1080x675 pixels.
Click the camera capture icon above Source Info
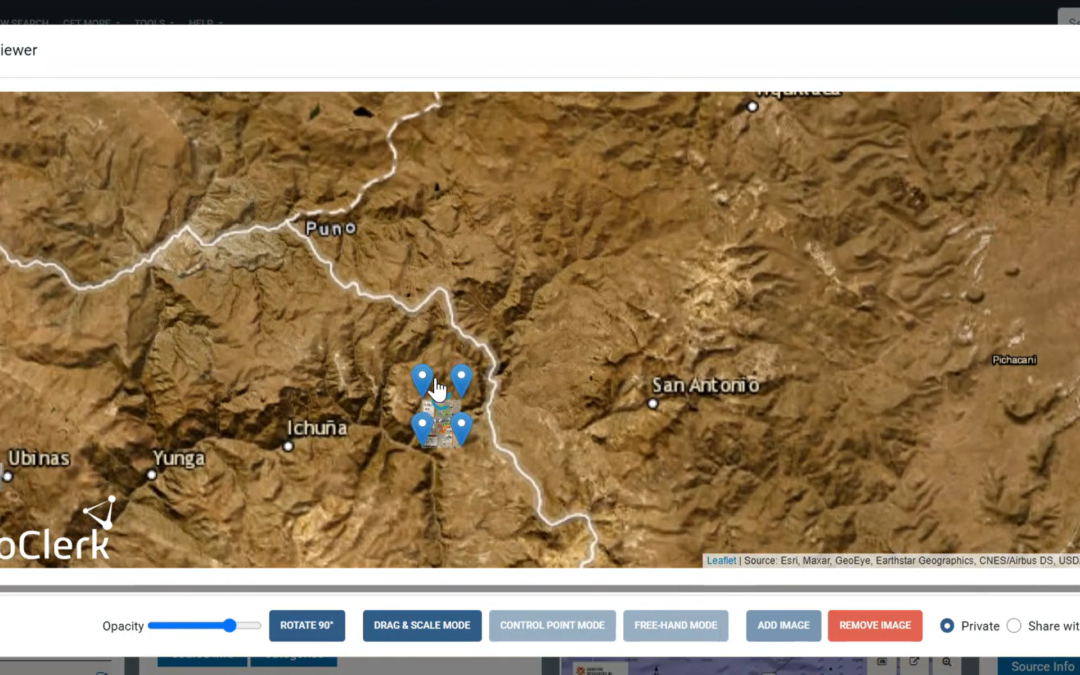tap(882, 661)
